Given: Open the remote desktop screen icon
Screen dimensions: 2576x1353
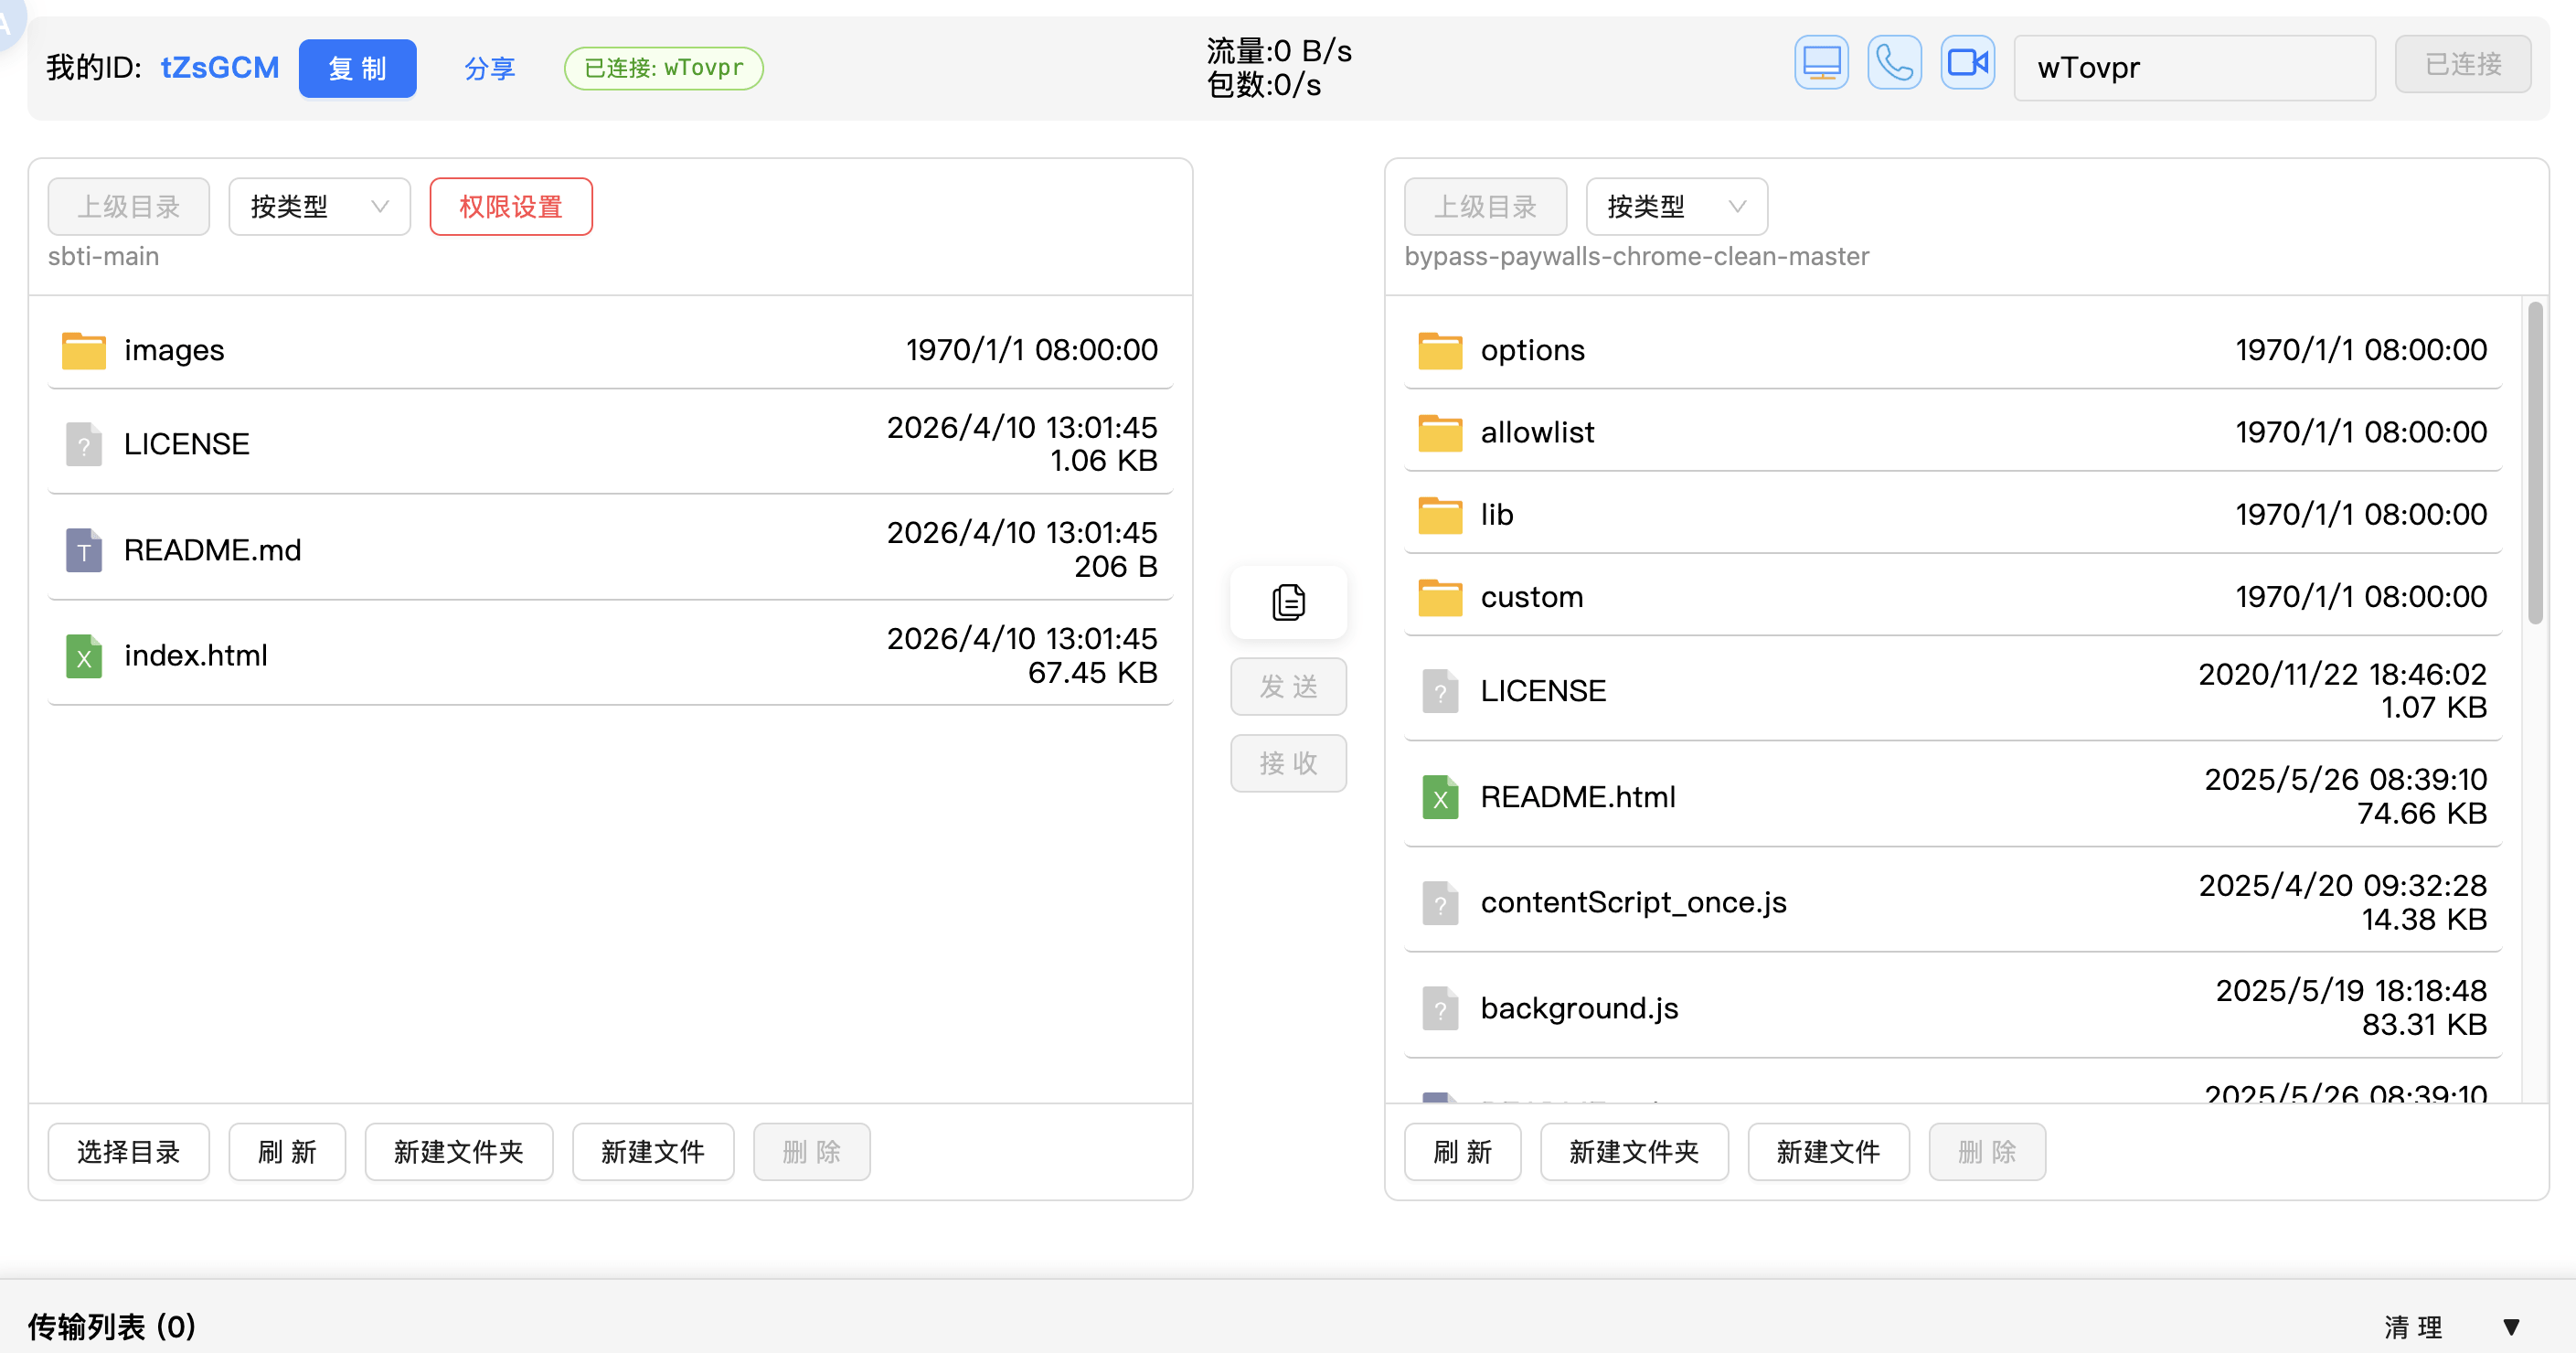Looking at the screenshot, I should point(1820,64).
